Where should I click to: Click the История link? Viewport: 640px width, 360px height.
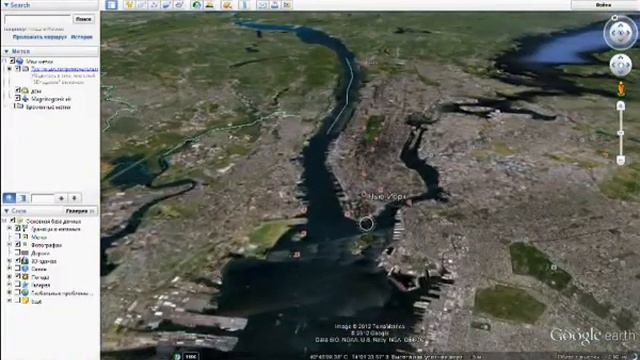[x=82, y=37]
